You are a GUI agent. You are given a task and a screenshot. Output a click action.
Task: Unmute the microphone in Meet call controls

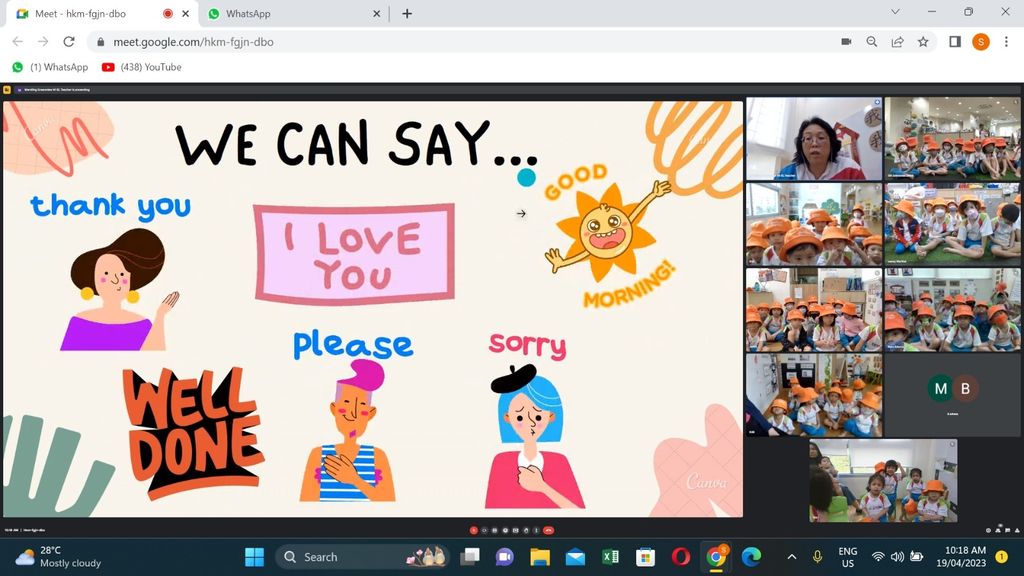pyautogui.click(x=474, y=530)
